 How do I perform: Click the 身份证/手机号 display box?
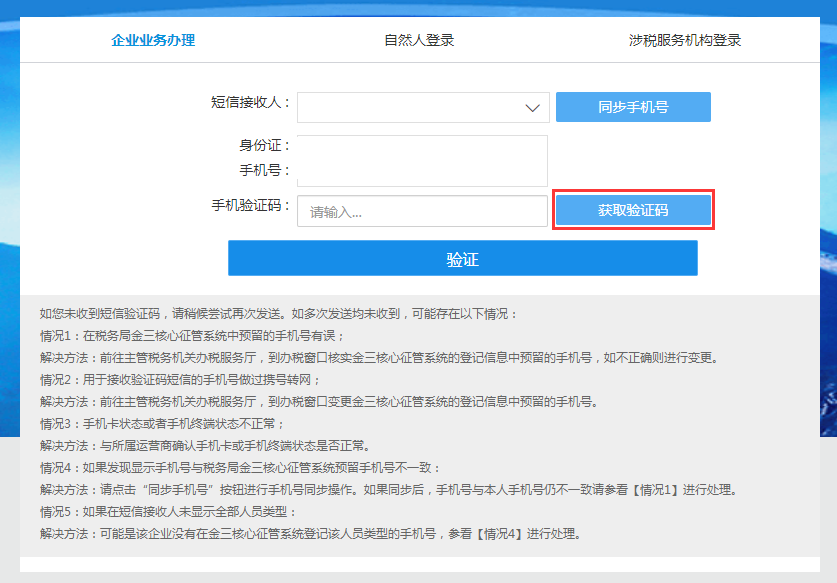click(420, 160)
